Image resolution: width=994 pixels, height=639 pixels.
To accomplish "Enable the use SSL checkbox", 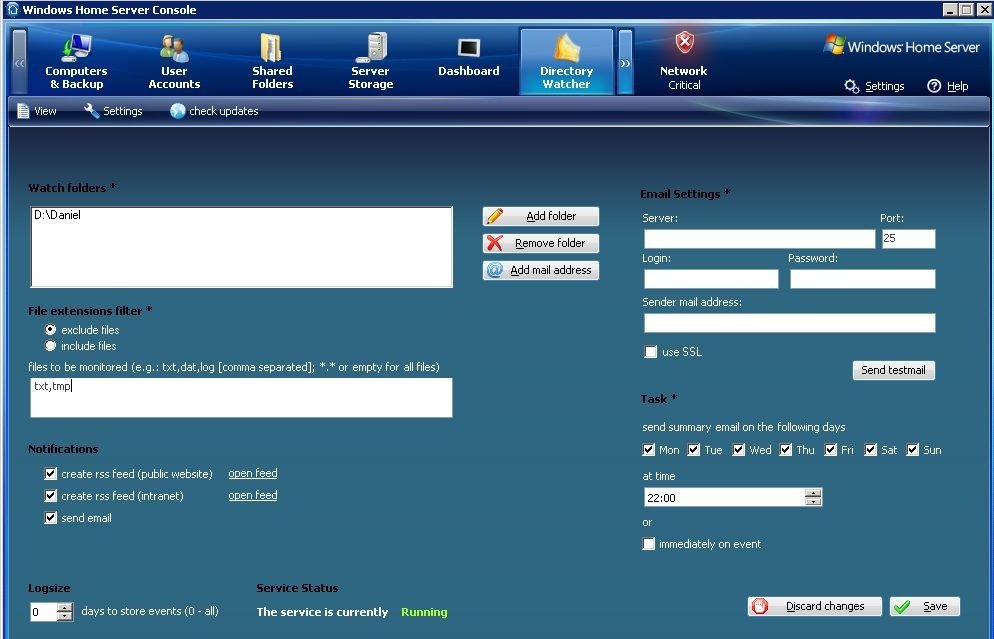I will [650, 352].
